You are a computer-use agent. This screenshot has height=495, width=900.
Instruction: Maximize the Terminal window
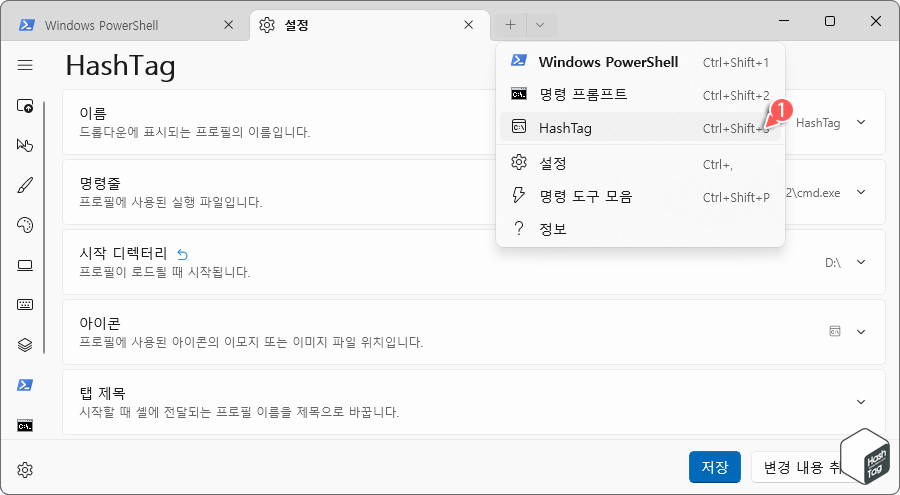click(830, 21)
